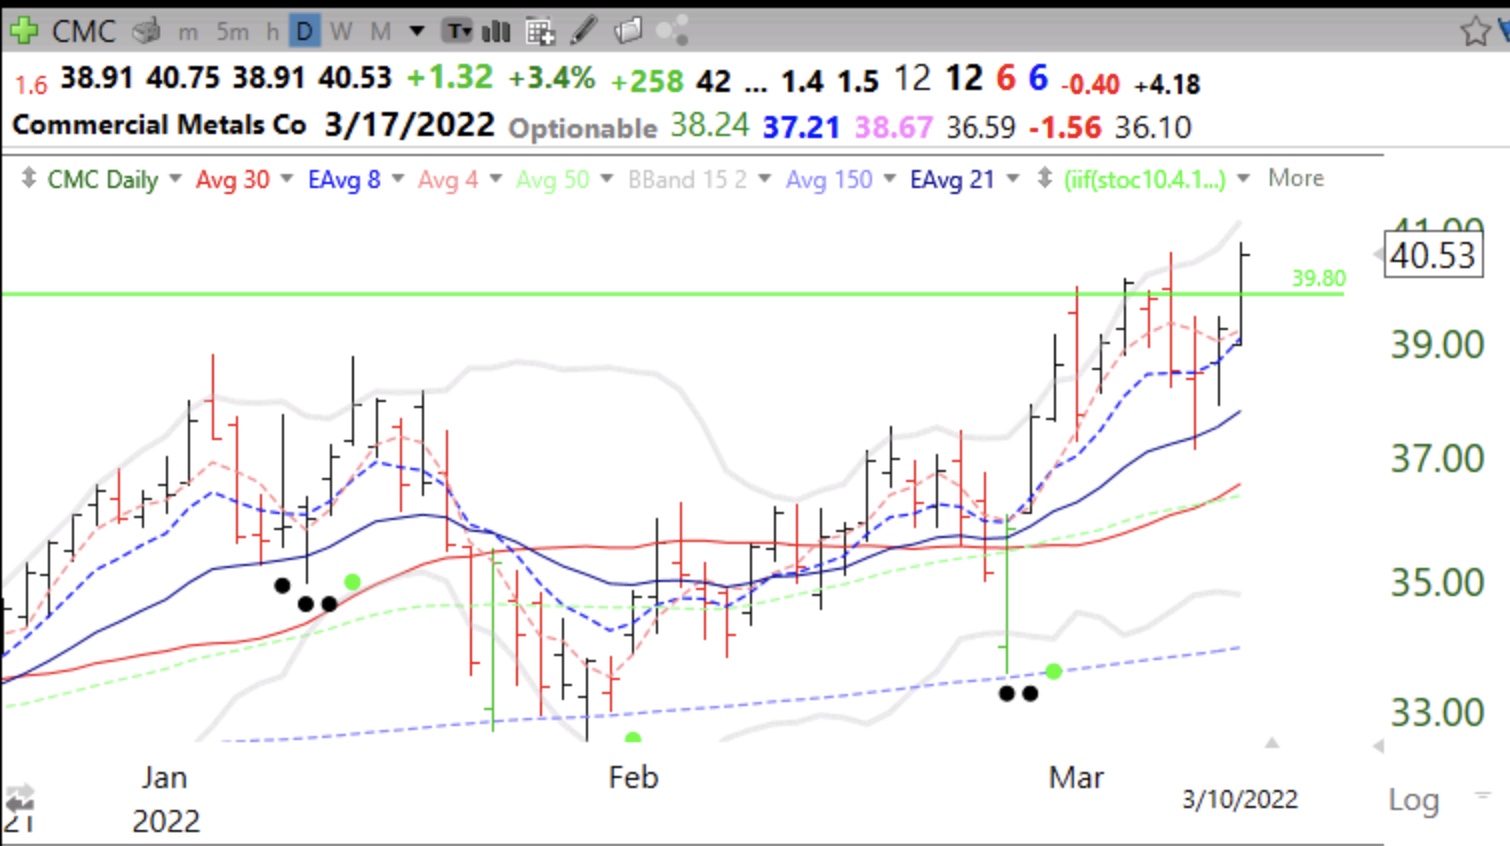This screenshot has width=1510, height=846.
Task: Click the minus icon next to Log
Action: tap(1482, 795)
